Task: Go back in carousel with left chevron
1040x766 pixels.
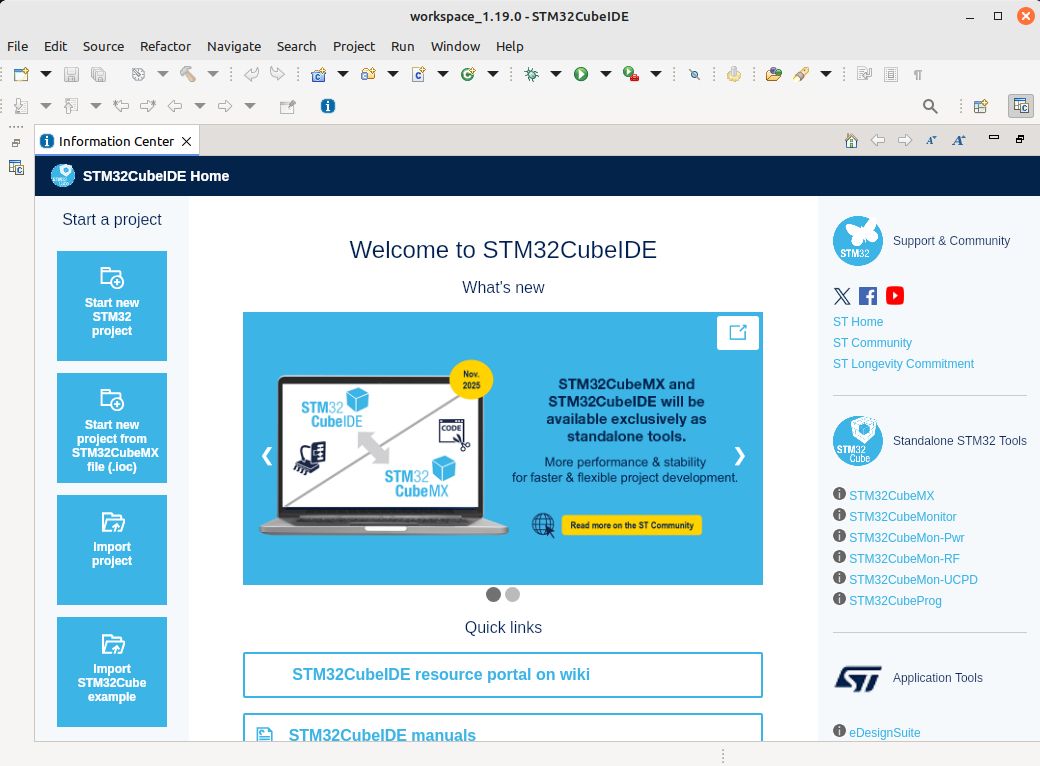Action: (x=267, y=456)
